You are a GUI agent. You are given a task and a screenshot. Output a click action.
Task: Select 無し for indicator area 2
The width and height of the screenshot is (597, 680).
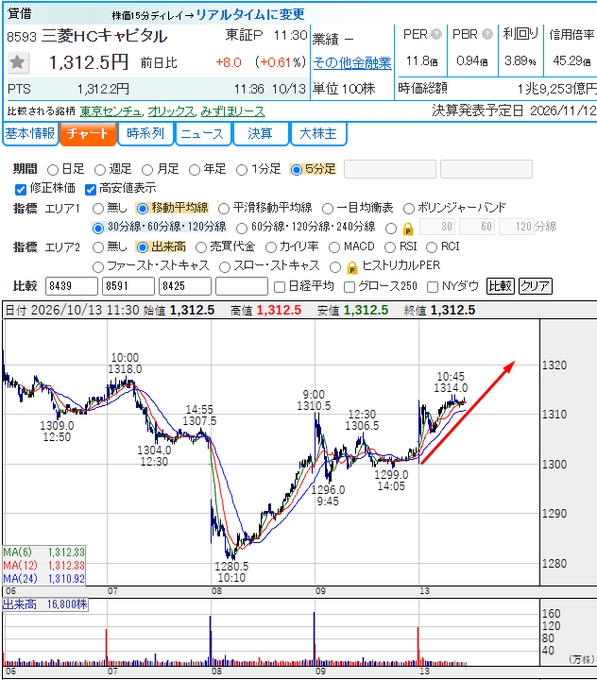tap(98, 247)
